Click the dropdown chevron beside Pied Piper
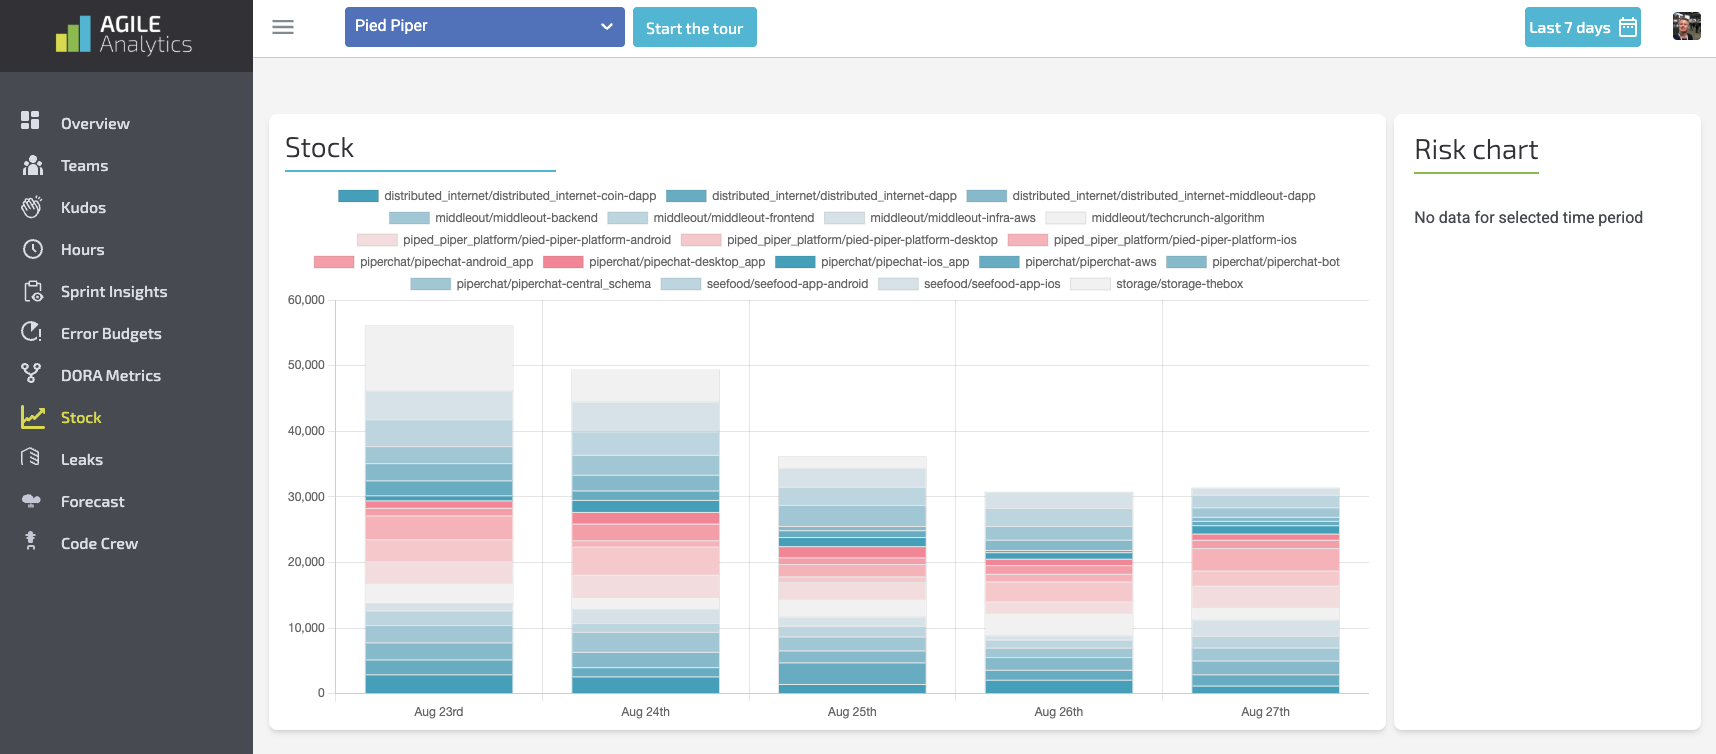This screenshot has width=1716, height=754. [x=606, y=27]
